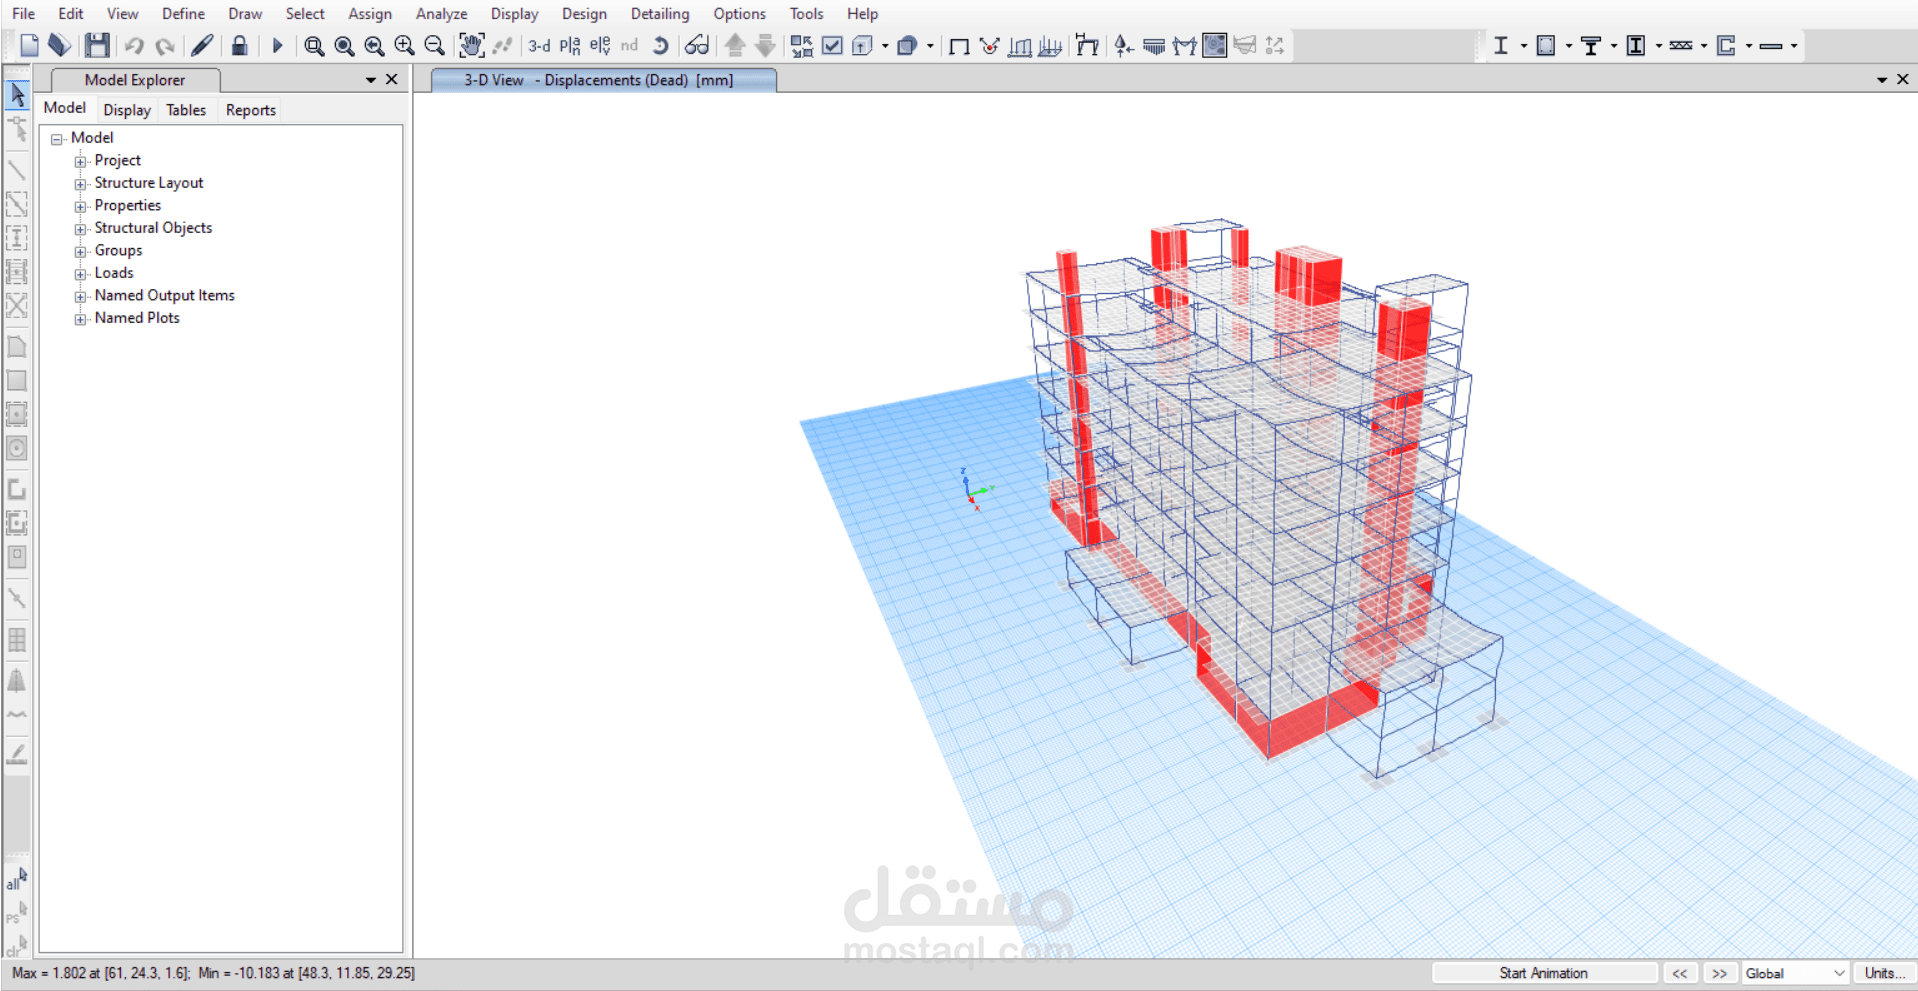Click the glasses Perspective Toggle icon
Viewport: 1918px width, 991px height.
pyautogui.click(x=697, y=45)
